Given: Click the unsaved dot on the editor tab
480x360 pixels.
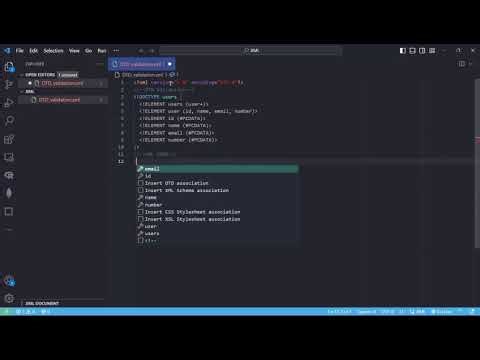Looking at the screenshot, I should 169,64.
